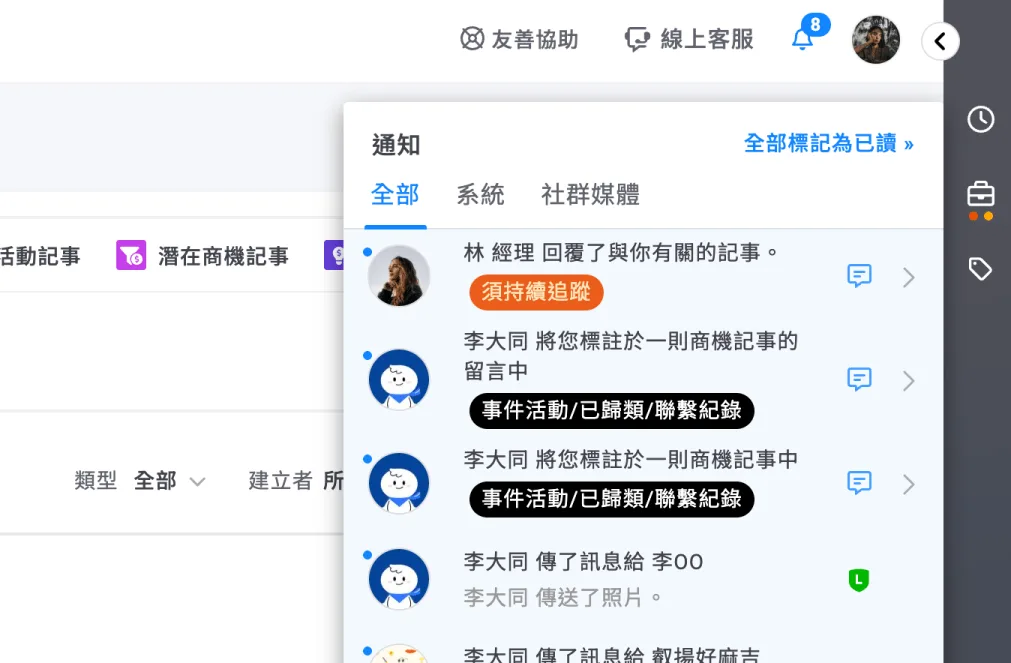Switch to the 全部 notifications tab
Screen dimensions: 1011x663
tap(395, 194)
